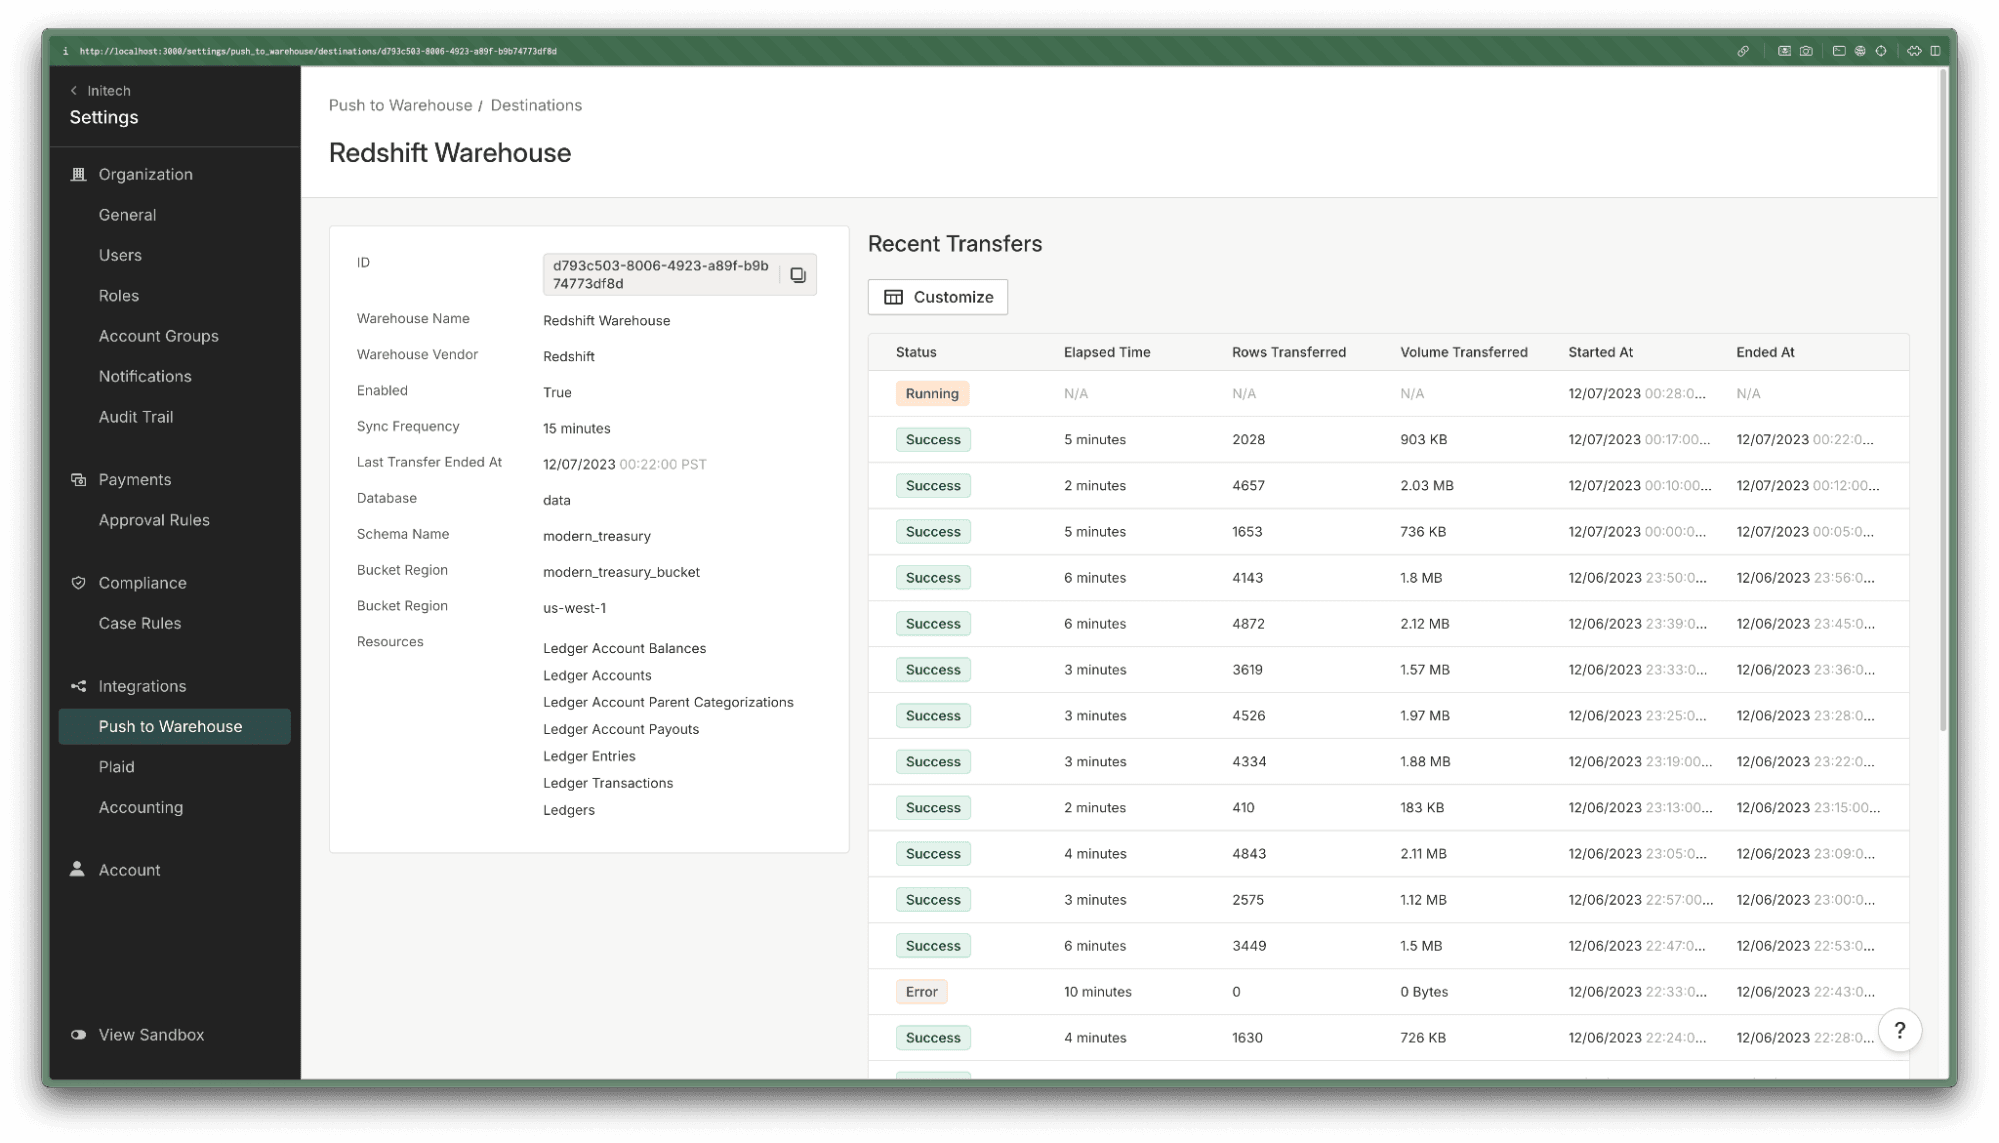Open Approval Rules under Payments
The image size is (1999, 1143).
[x=153, y=520]
